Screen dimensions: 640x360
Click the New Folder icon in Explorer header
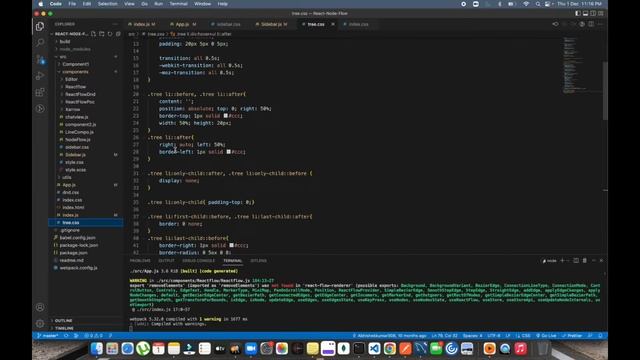point(102,34)
